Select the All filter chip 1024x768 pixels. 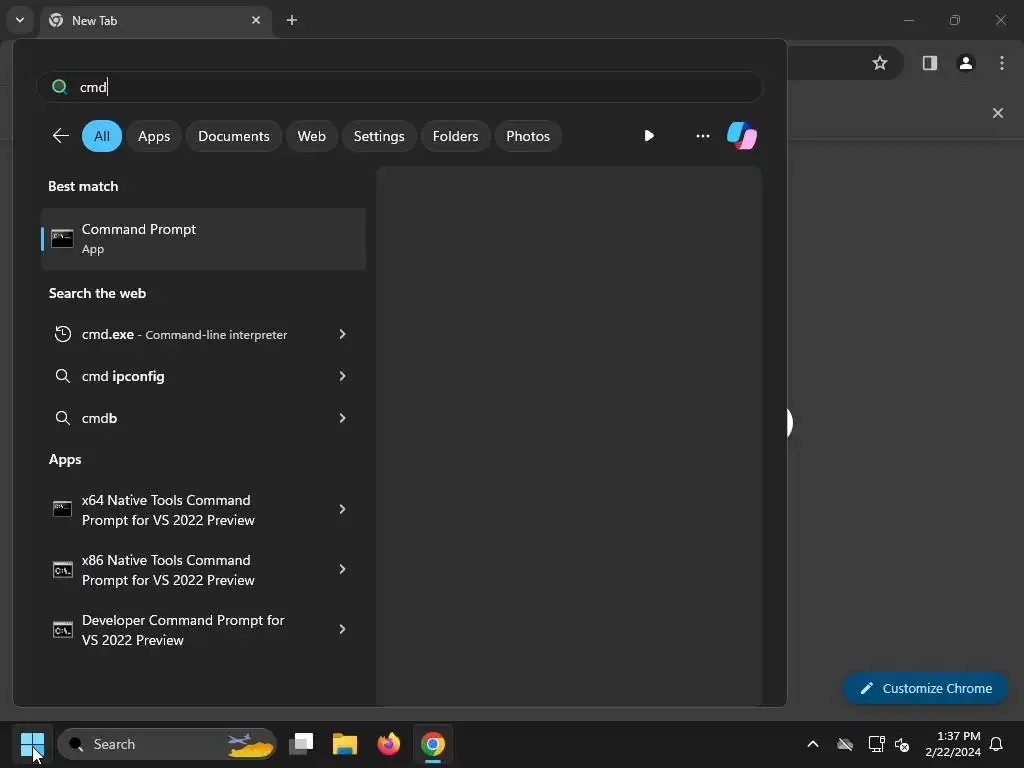(102, 136)
